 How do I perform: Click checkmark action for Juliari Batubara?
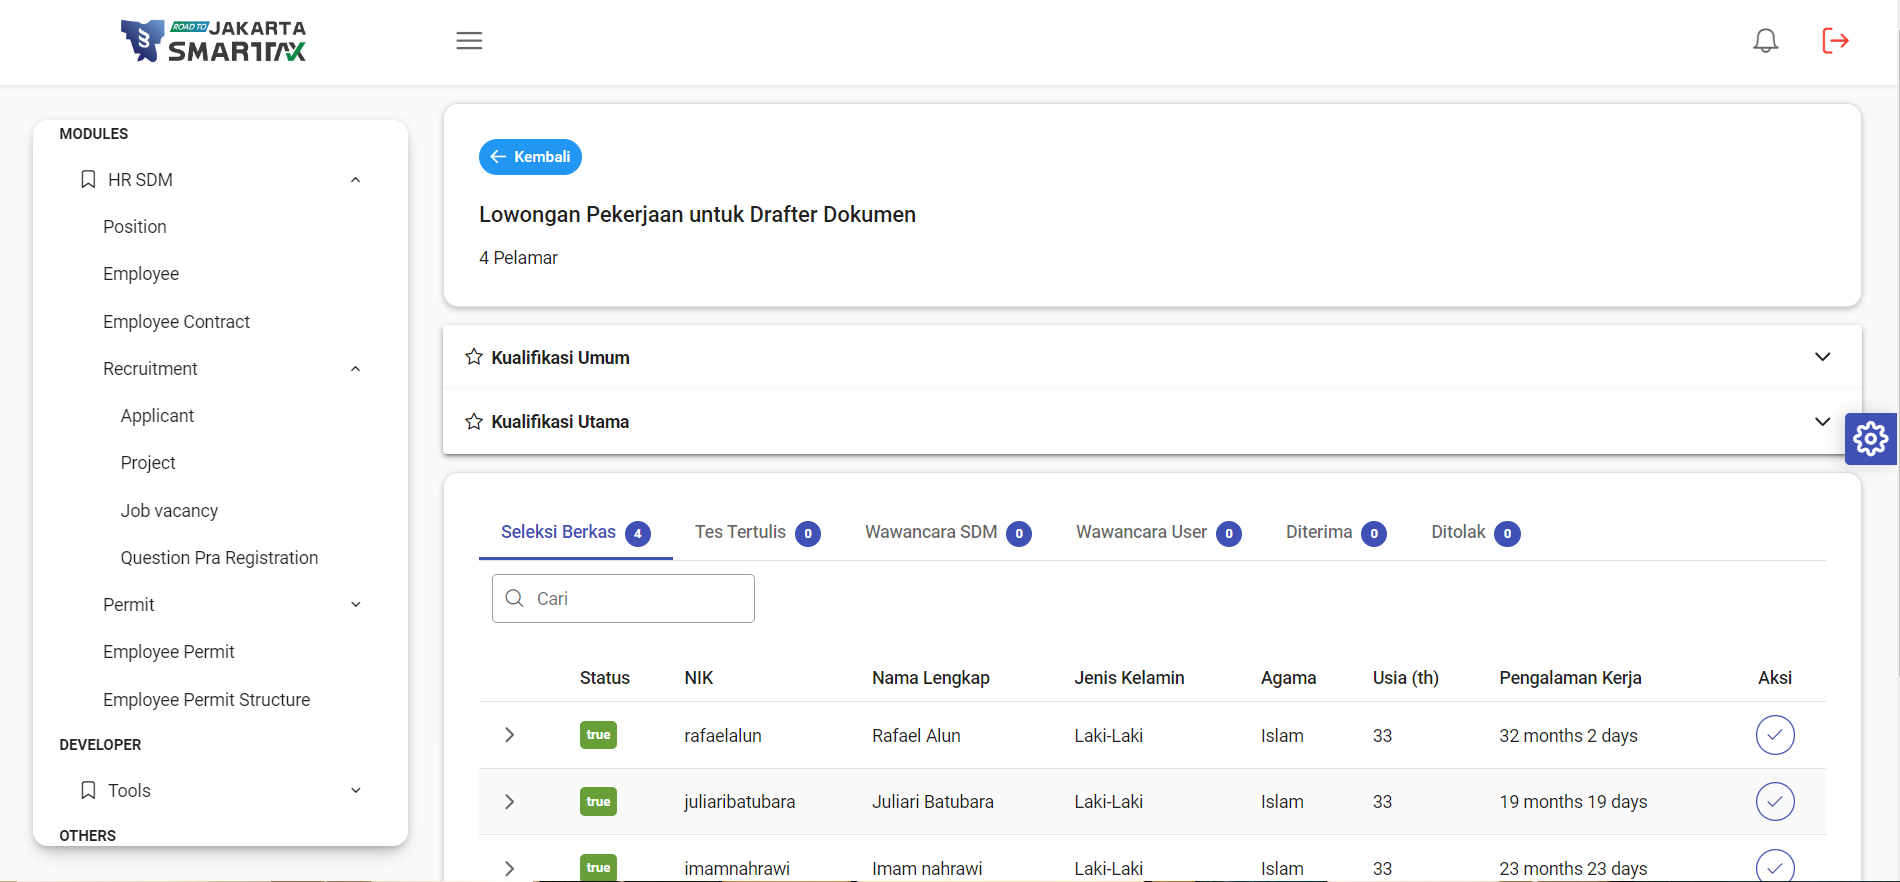click(1774, 801)
